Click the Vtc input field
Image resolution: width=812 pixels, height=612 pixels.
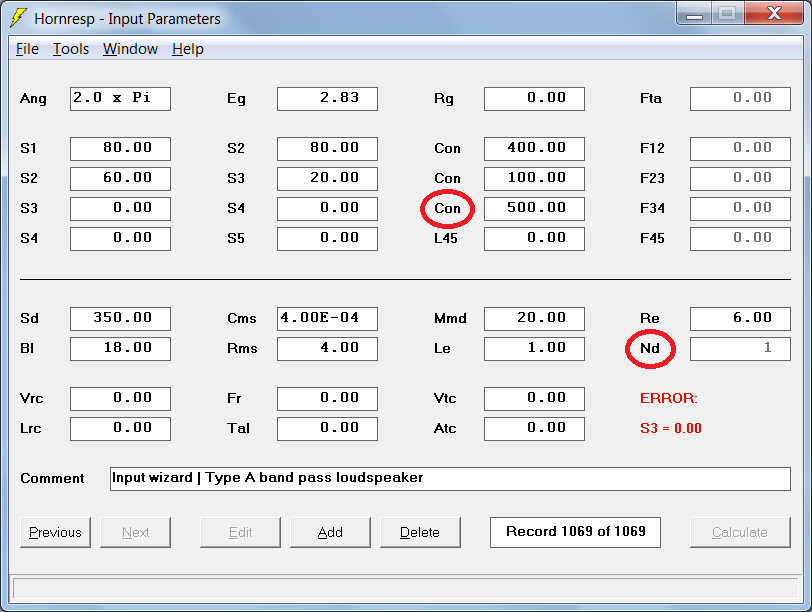click(x=534, y=399)
